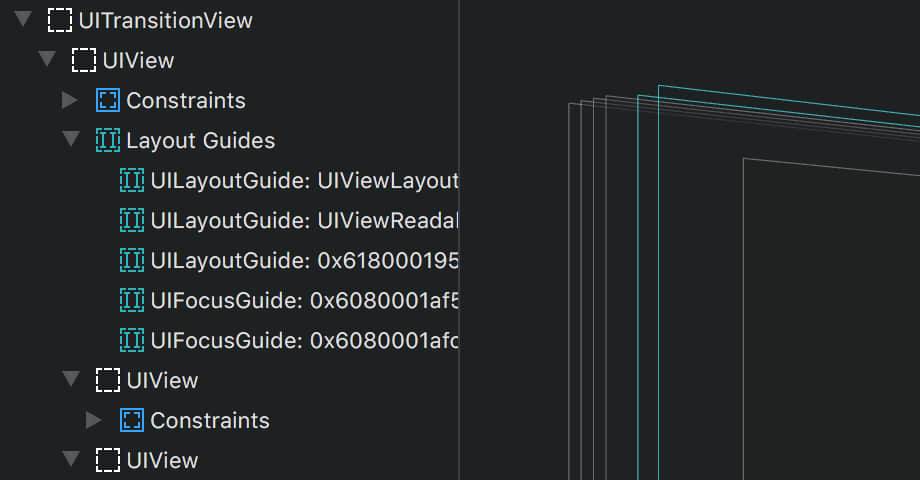This screenshot has height=480, width=920.
Task: Click the teal Layout Guides icon
Action: (x=107, y=140)
